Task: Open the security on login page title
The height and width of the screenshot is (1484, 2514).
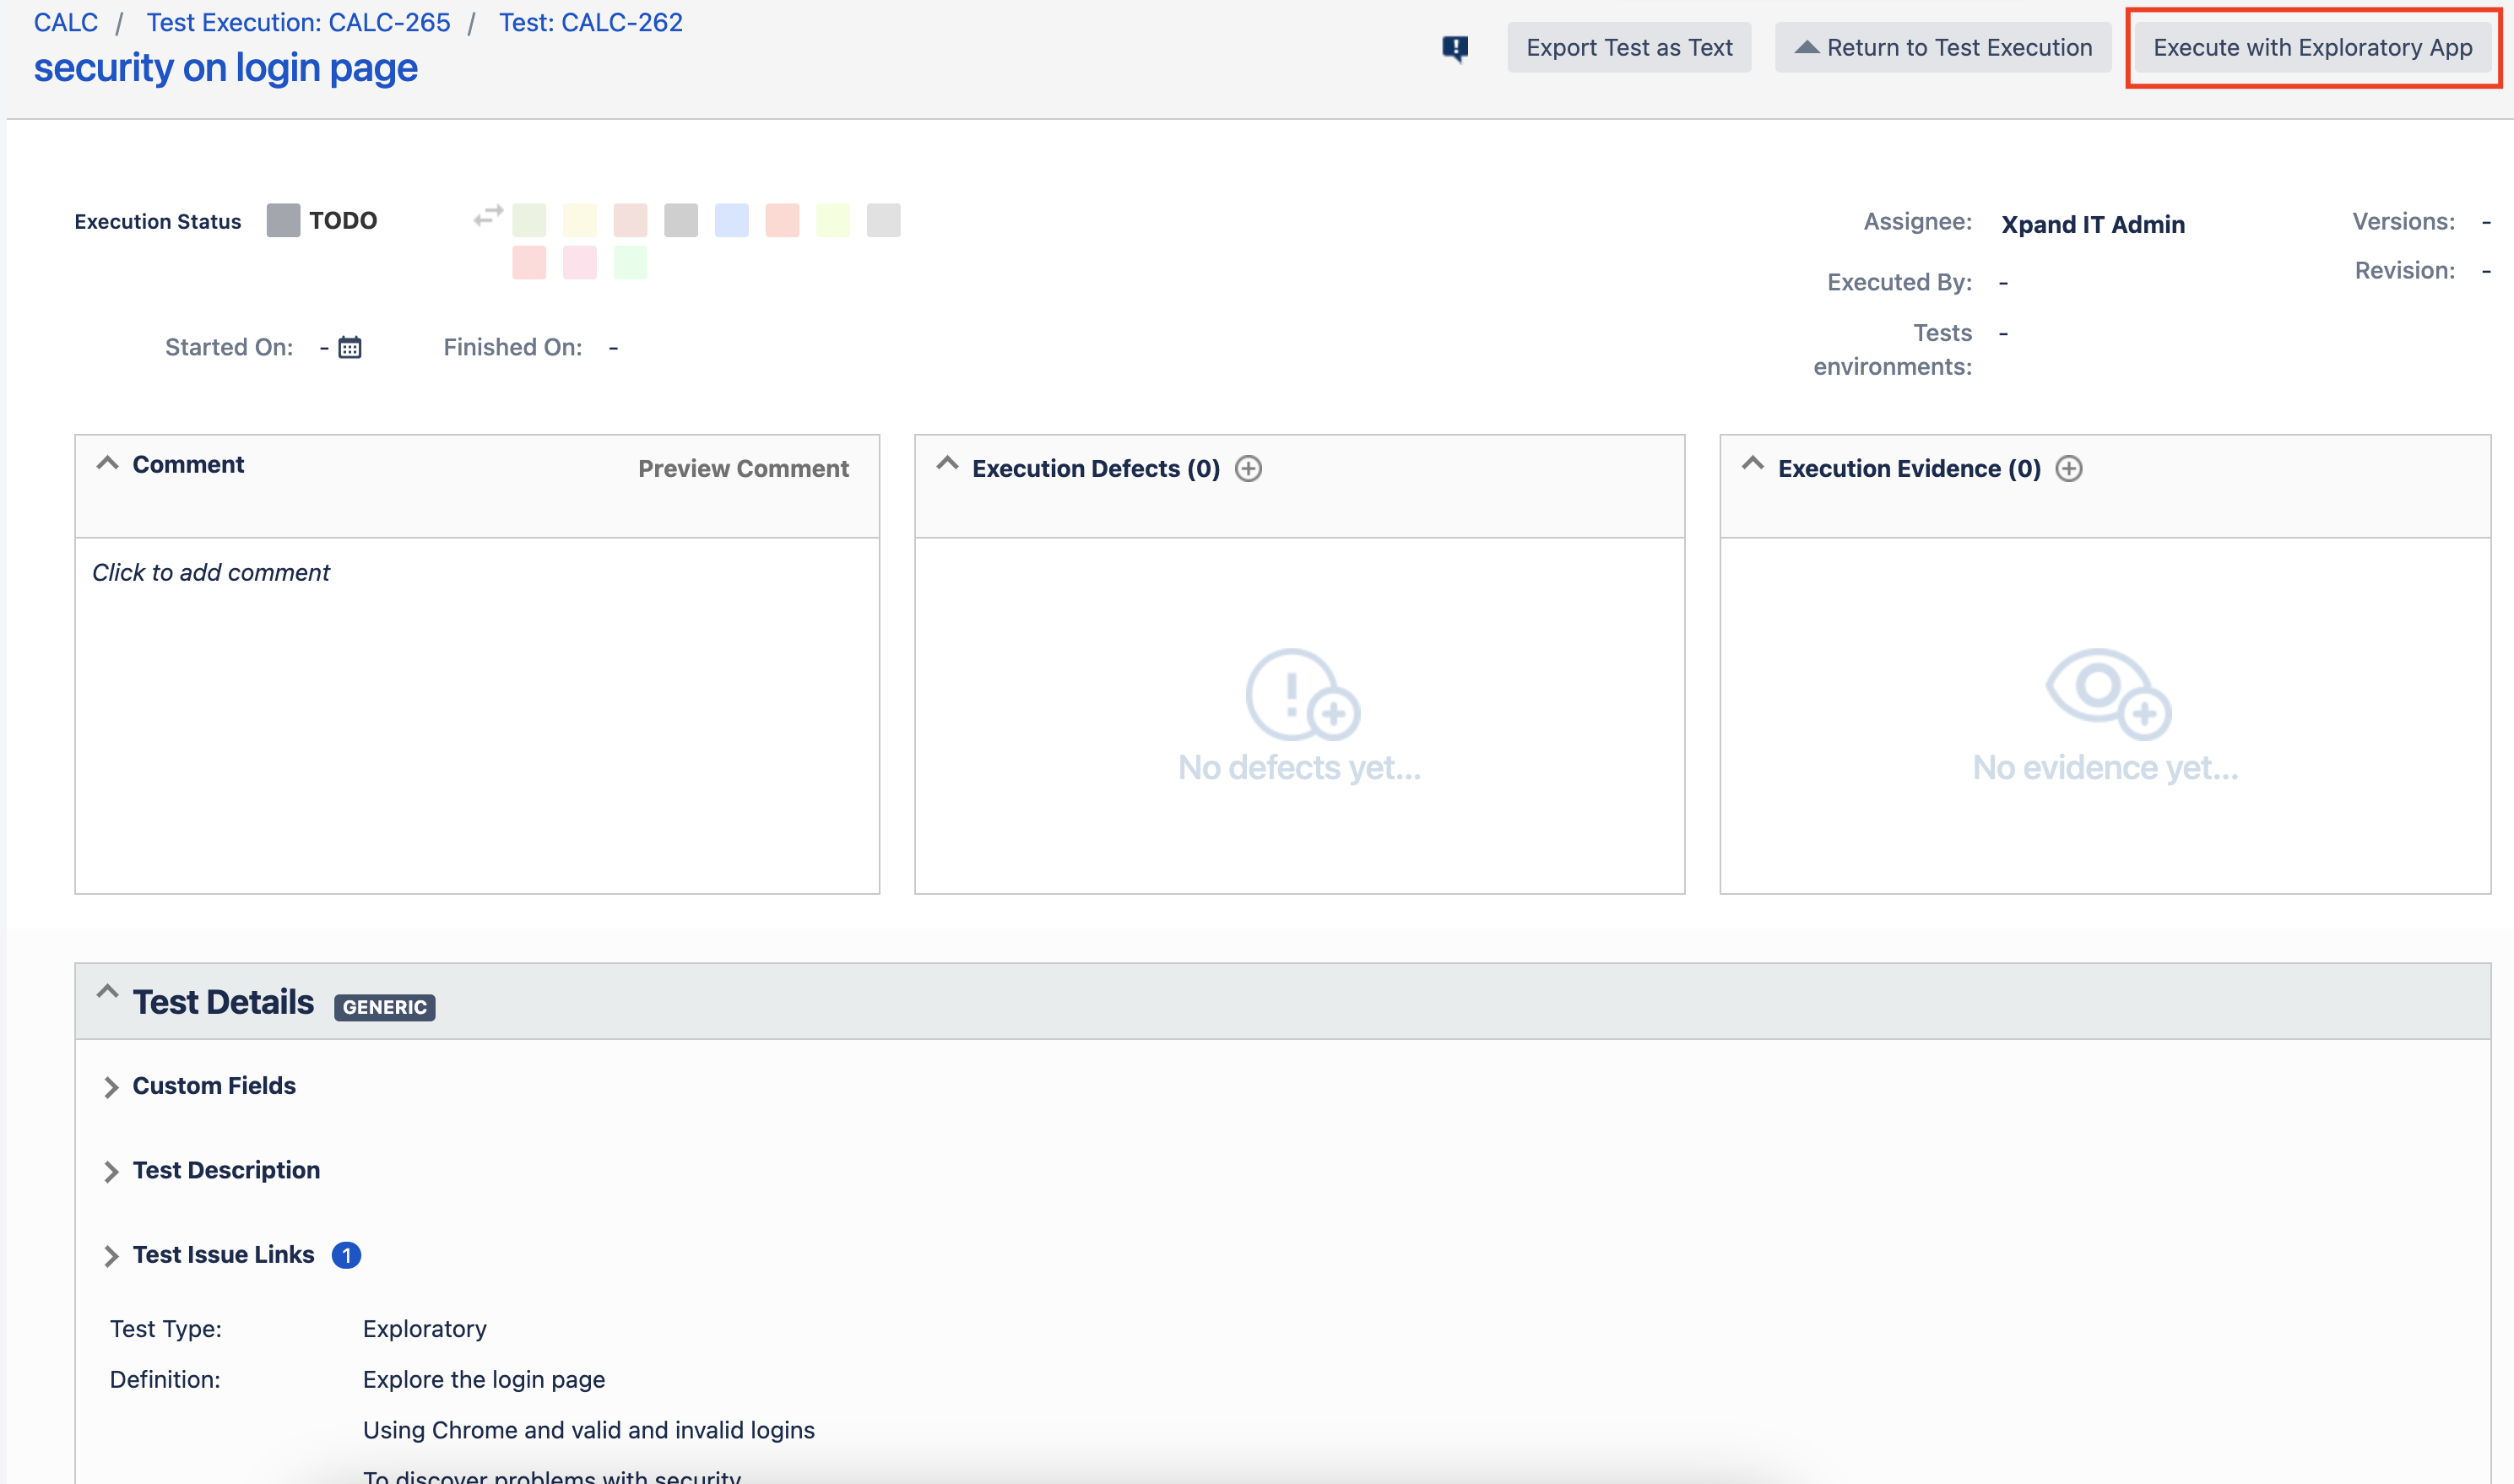Action: (x=226, y=68)
